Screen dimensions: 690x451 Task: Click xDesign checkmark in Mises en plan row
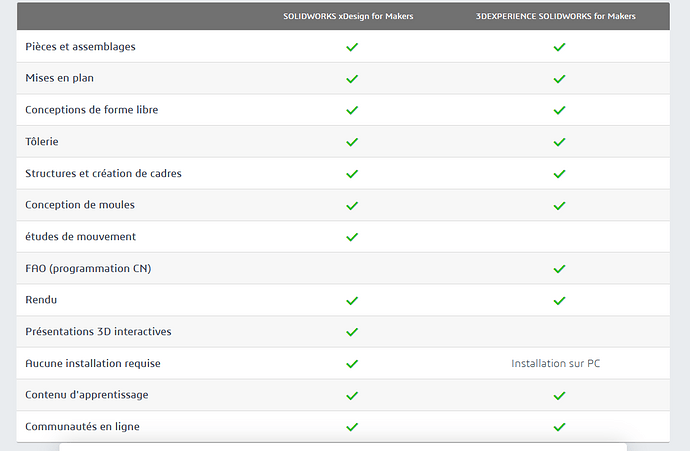click(x=352, y=79)
